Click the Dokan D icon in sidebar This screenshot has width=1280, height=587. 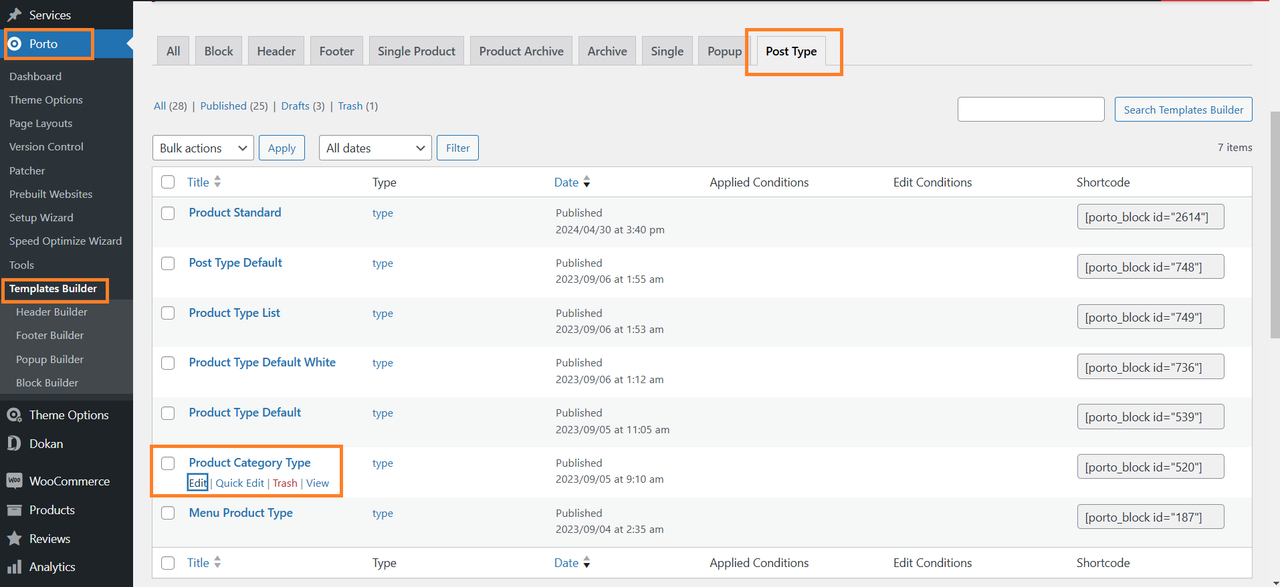point(14,443)
